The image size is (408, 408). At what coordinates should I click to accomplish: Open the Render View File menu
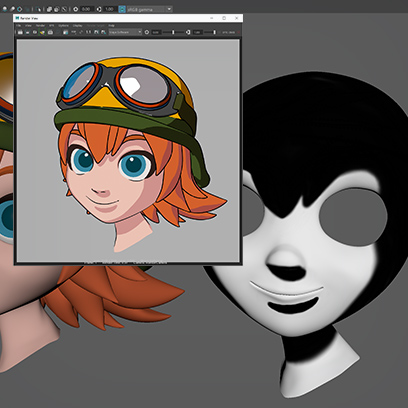[19, 25]
